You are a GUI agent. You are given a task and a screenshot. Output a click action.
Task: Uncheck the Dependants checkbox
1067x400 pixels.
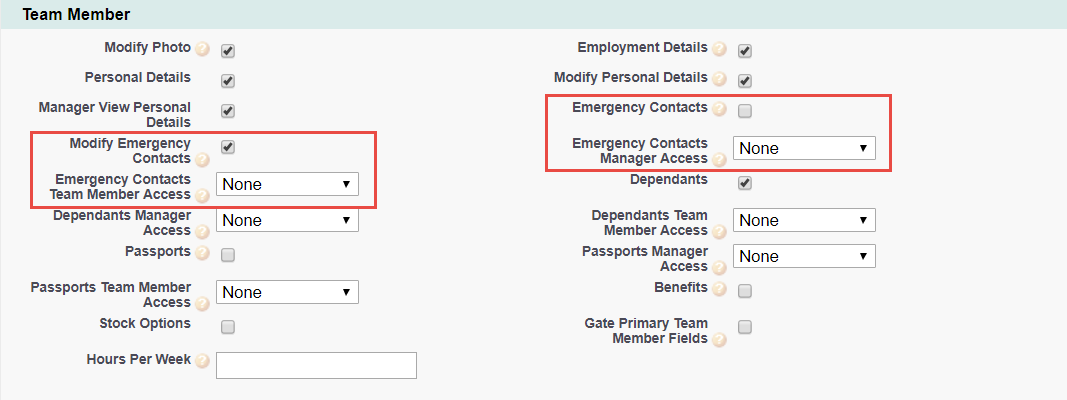tap(745, 183)
